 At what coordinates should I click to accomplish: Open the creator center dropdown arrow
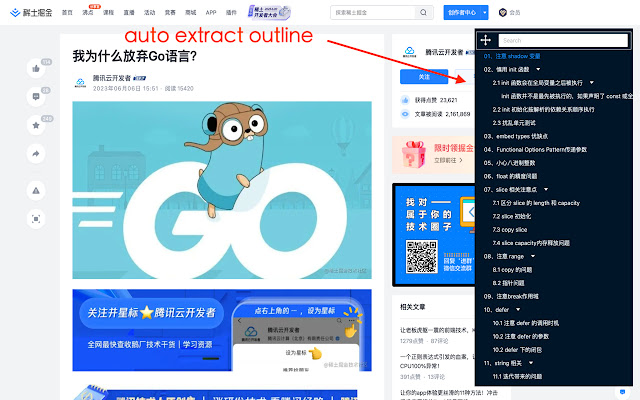484,13
